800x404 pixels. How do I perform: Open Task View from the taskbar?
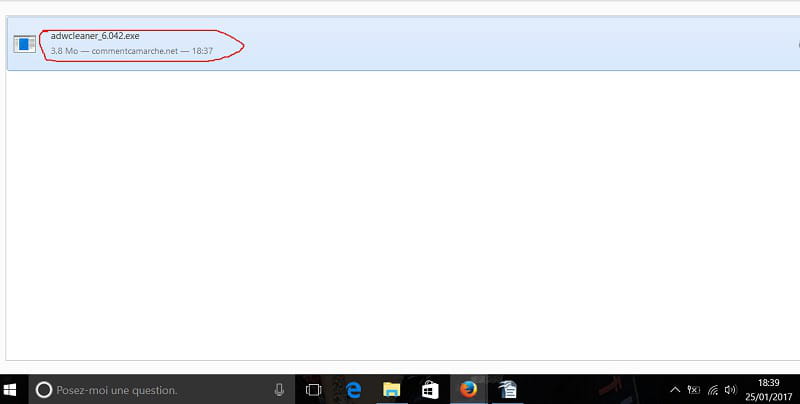click(313, 390)
